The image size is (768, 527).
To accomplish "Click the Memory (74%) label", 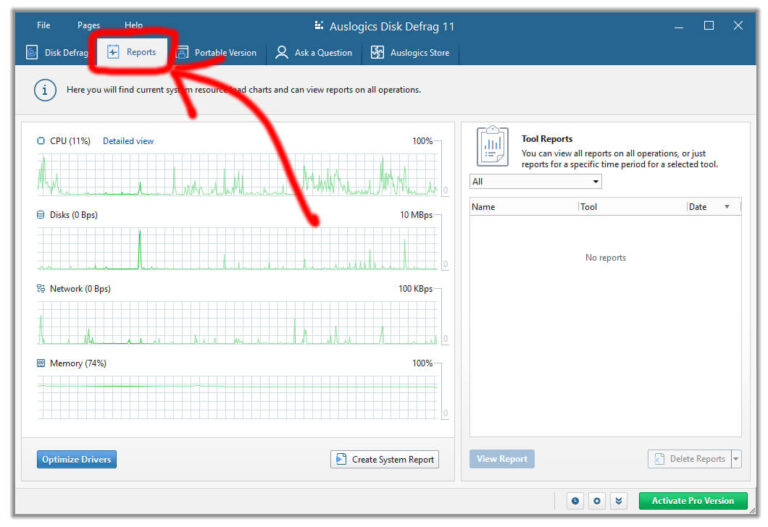I will coord(78,363).
